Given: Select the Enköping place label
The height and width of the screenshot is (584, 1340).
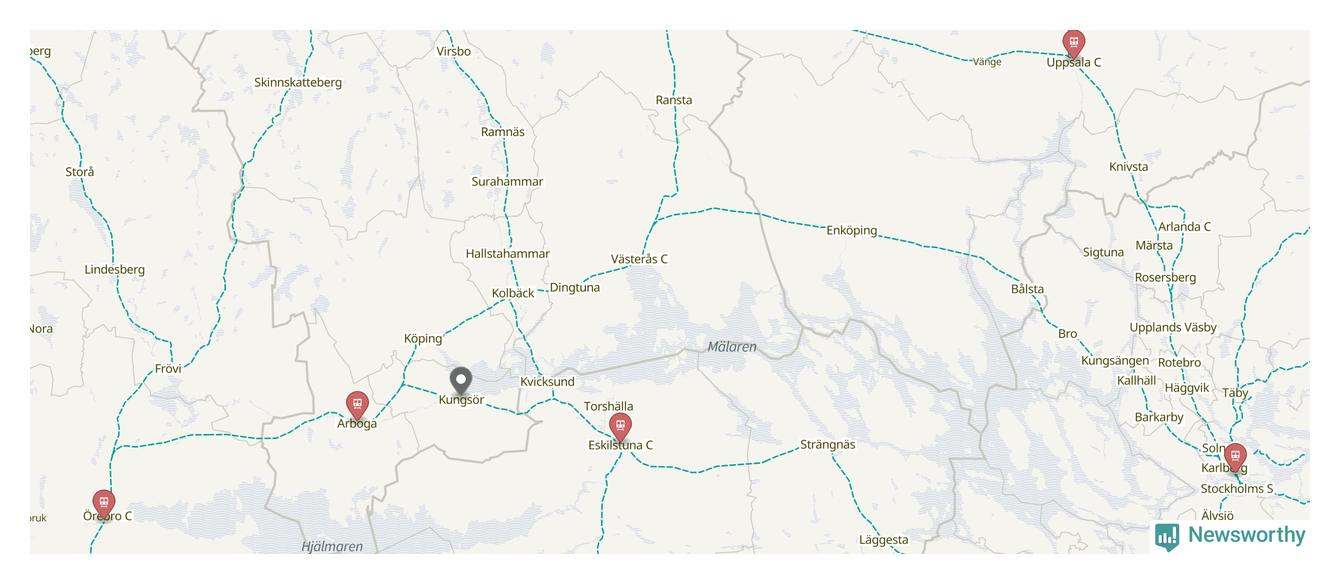Looking at the screenshot, I should tap(852, 230).
